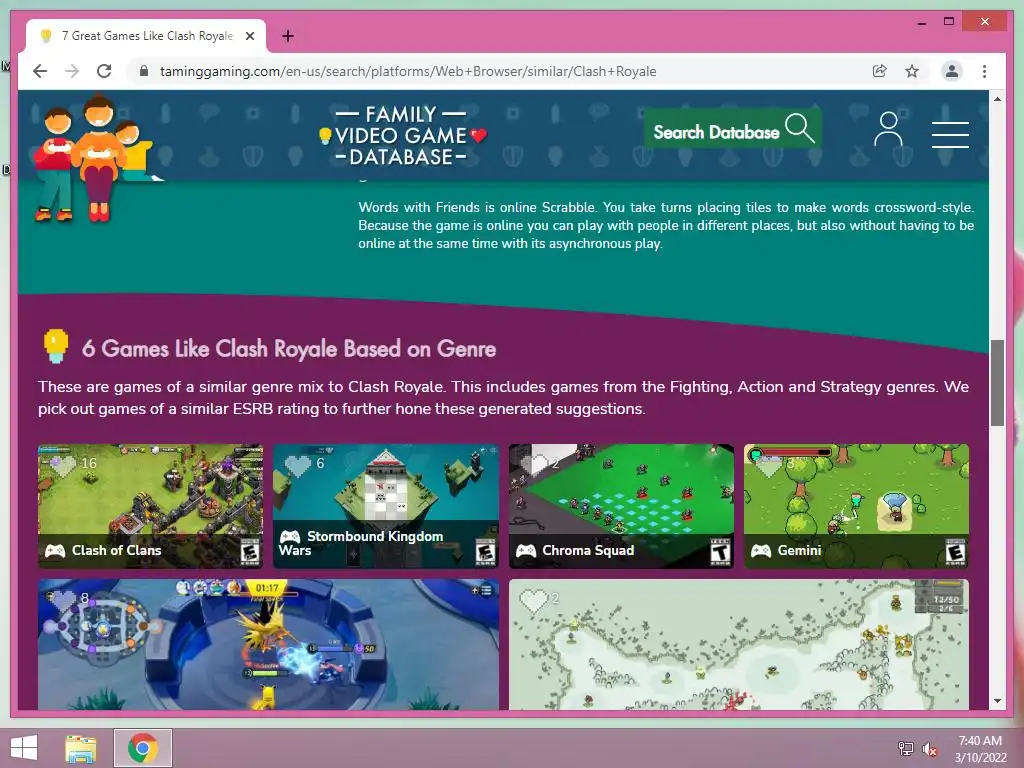The image size is (1024, 768).
Task: Click the controller icon on Chroma Squad
Action: point(526,551)
